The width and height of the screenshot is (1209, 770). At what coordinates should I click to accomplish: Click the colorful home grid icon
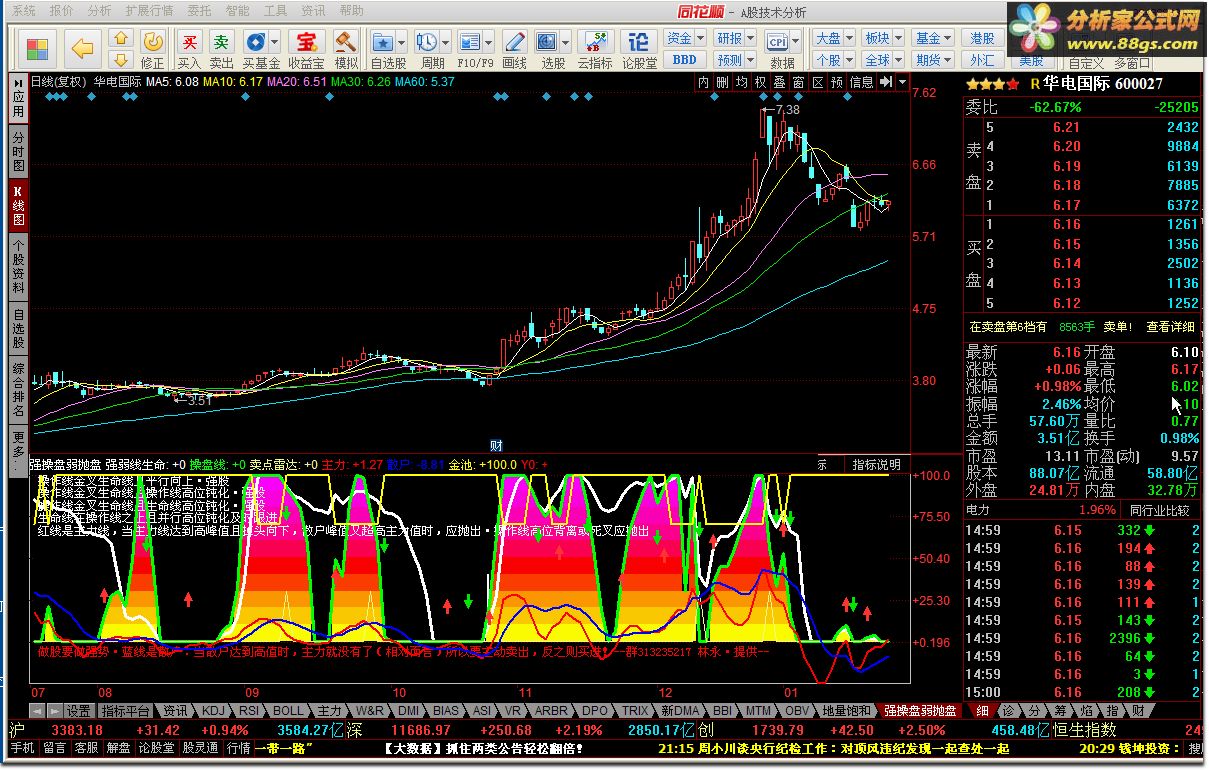pos(38,49)
